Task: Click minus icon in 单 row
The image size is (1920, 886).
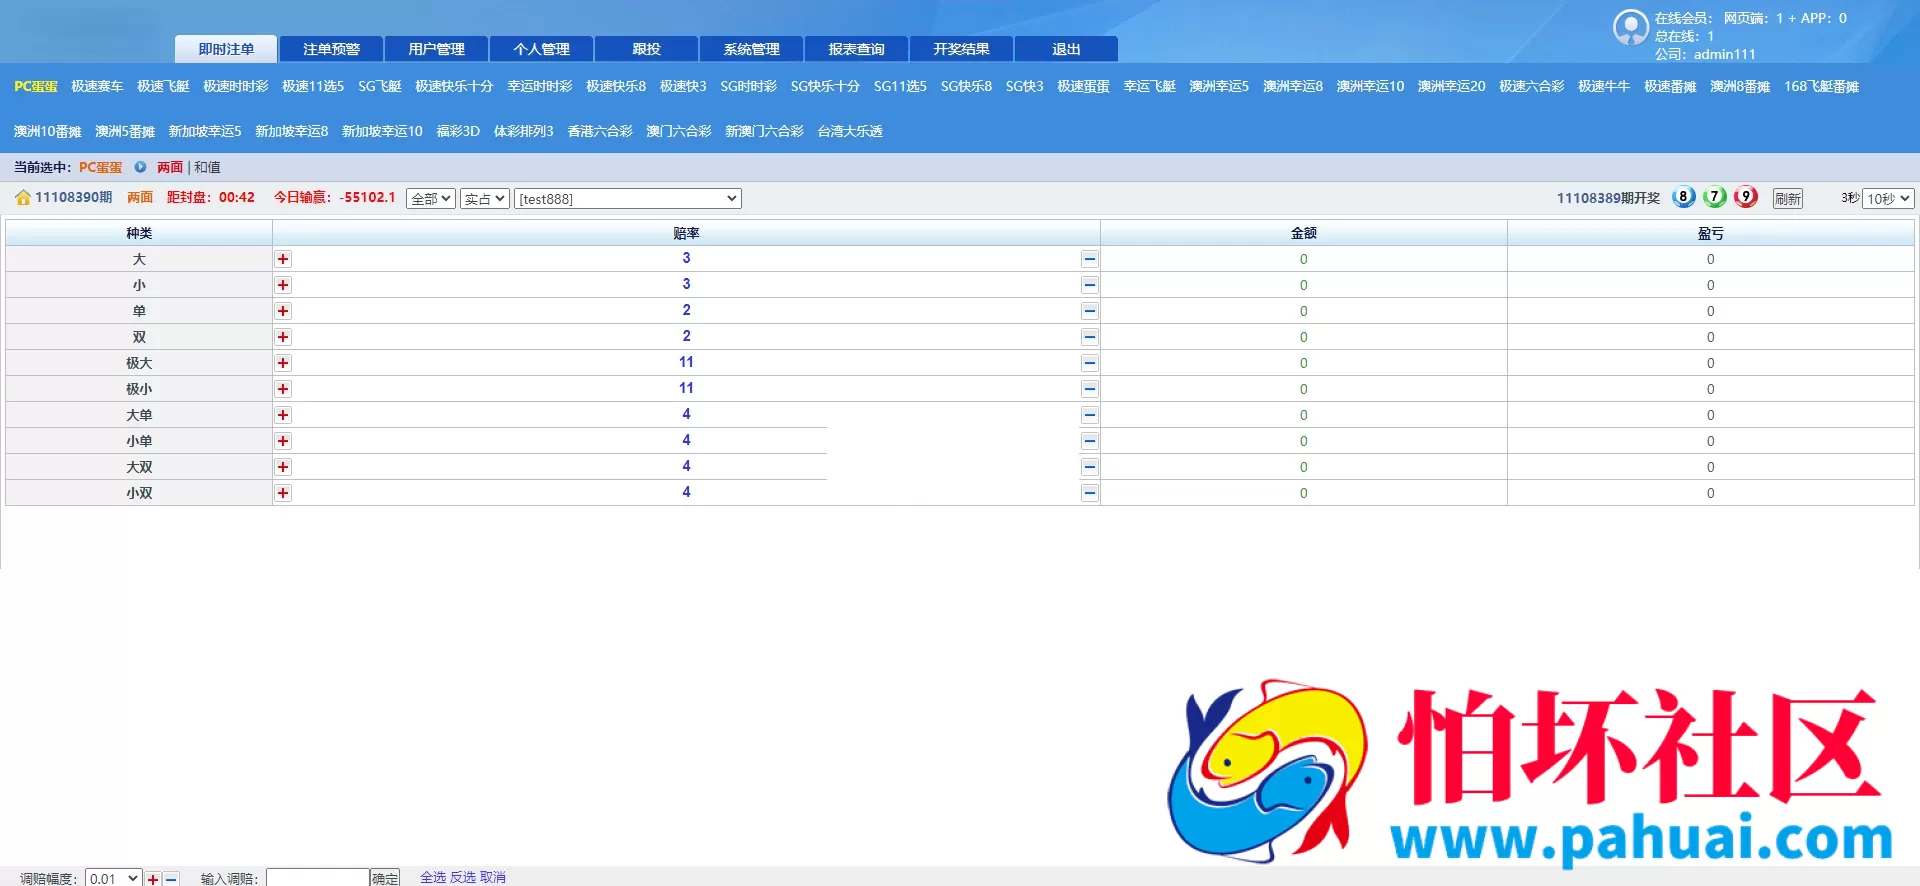Action: click(x=1089, y=311)
